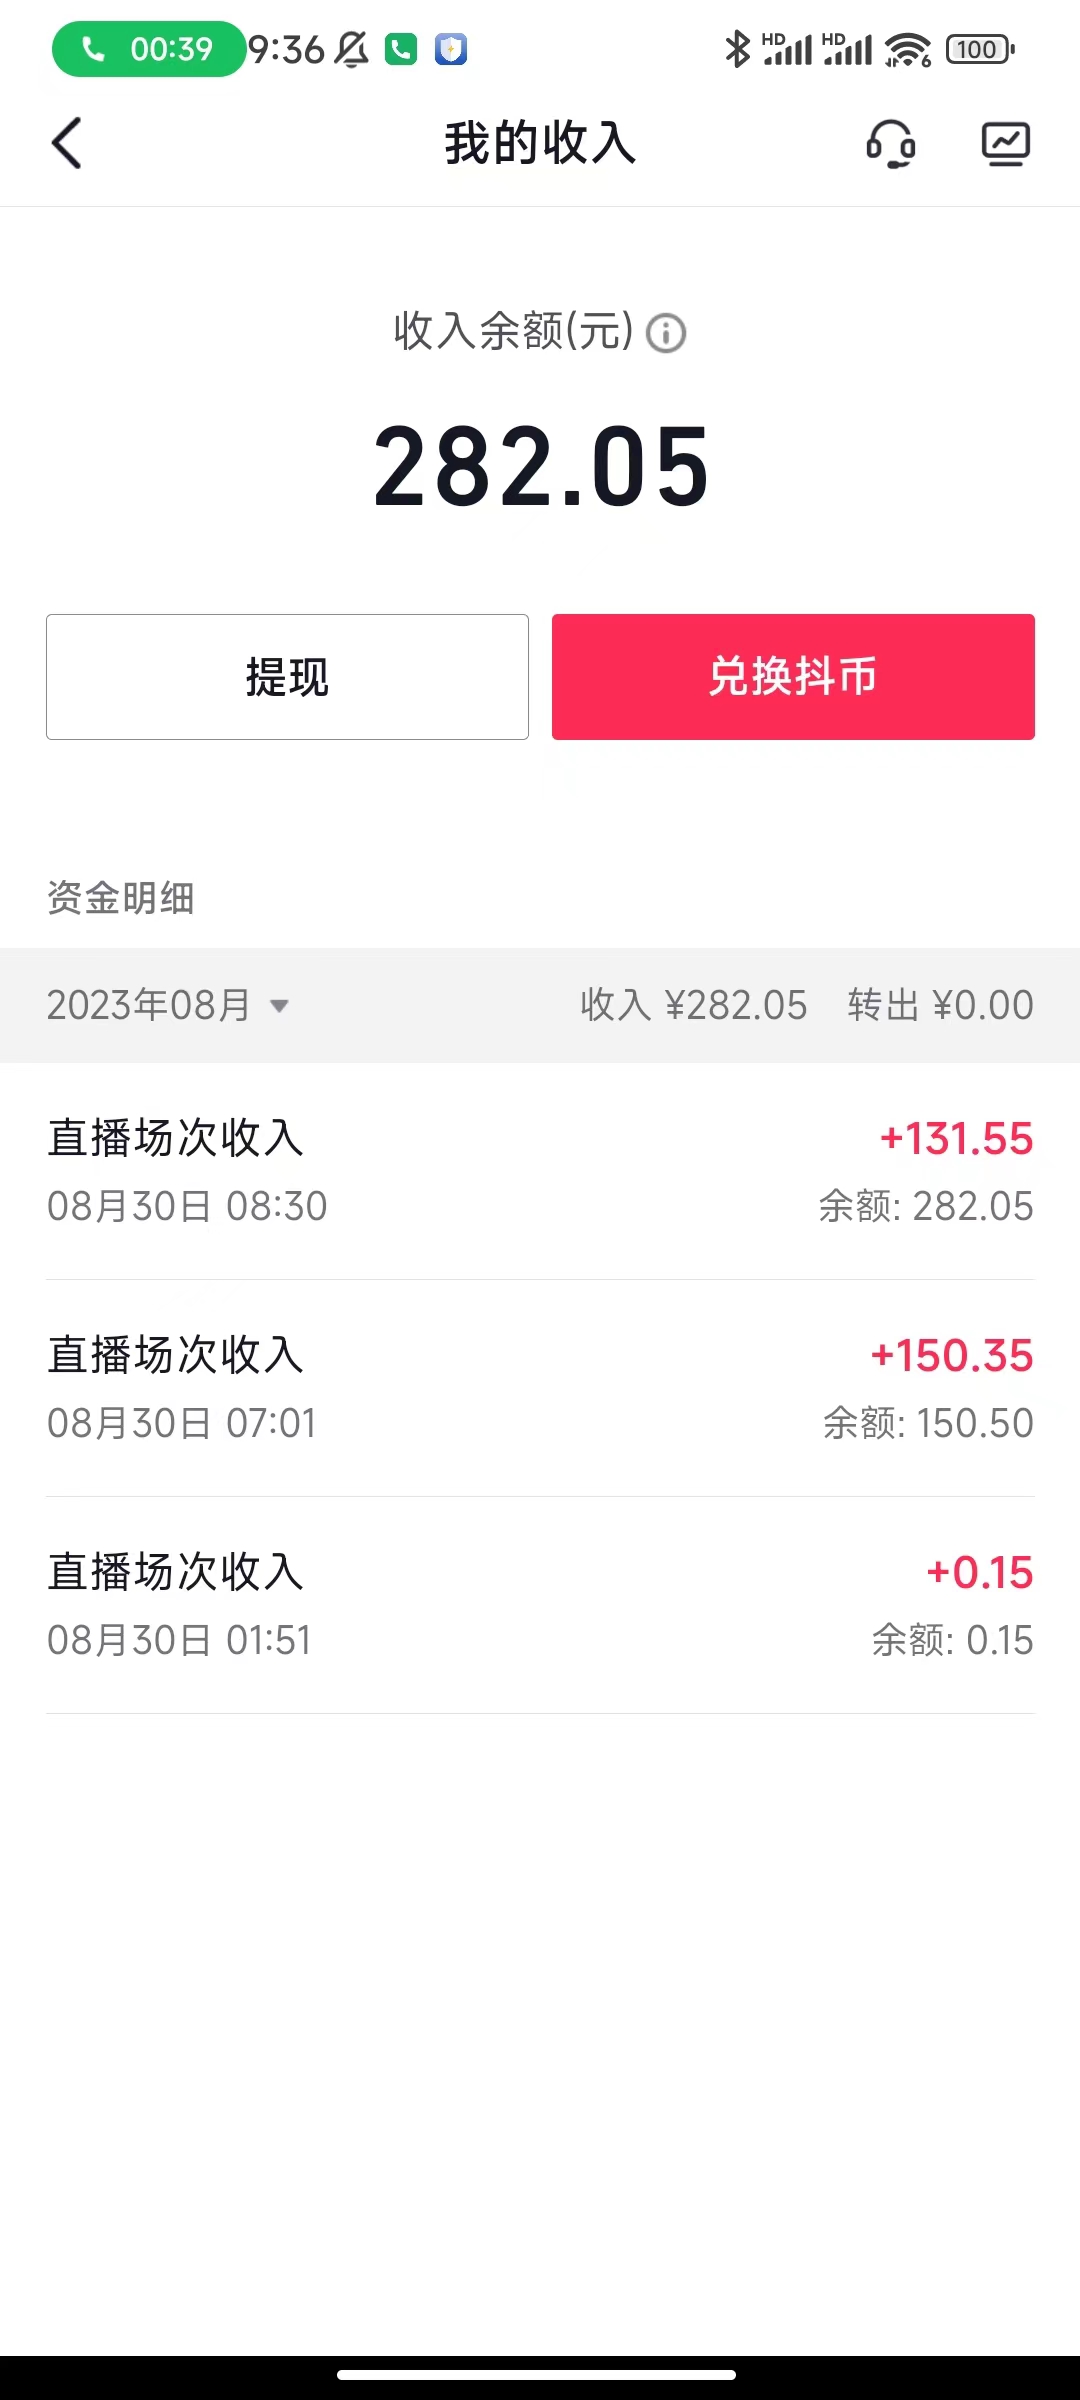Tap the blue shield status icon
This screenshot has height=2400, width=1080.
(x=451, y=49)
